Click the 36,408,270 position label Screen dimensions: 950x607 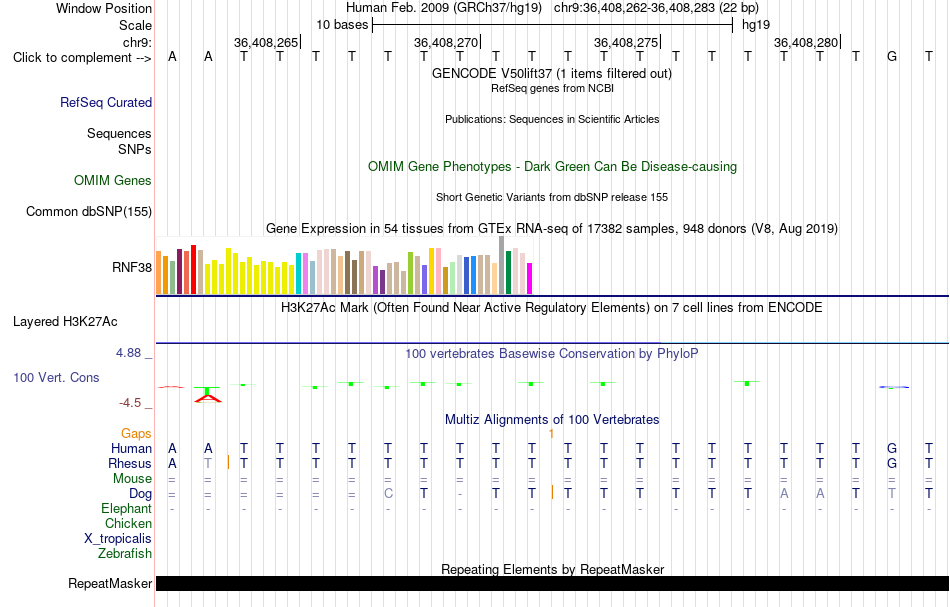(446, 42)
